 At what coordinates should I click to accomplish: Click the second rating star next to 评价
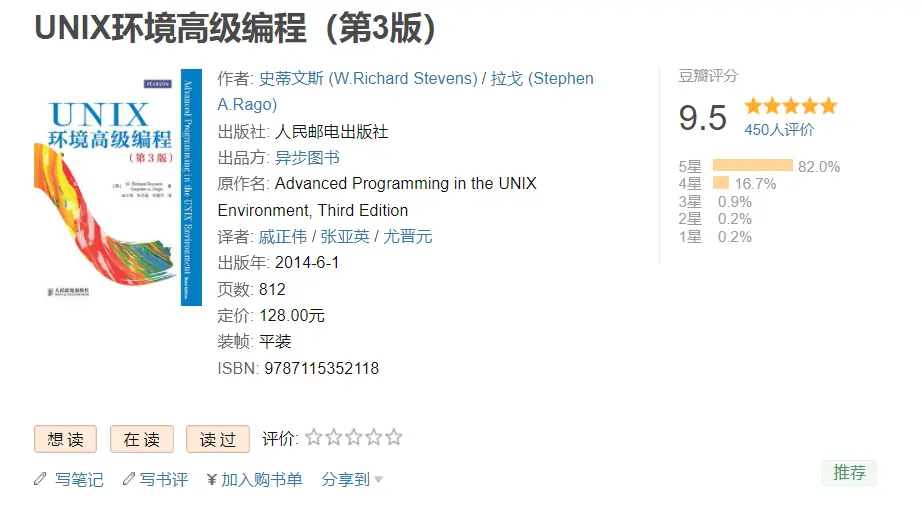[x=334, y=437]
